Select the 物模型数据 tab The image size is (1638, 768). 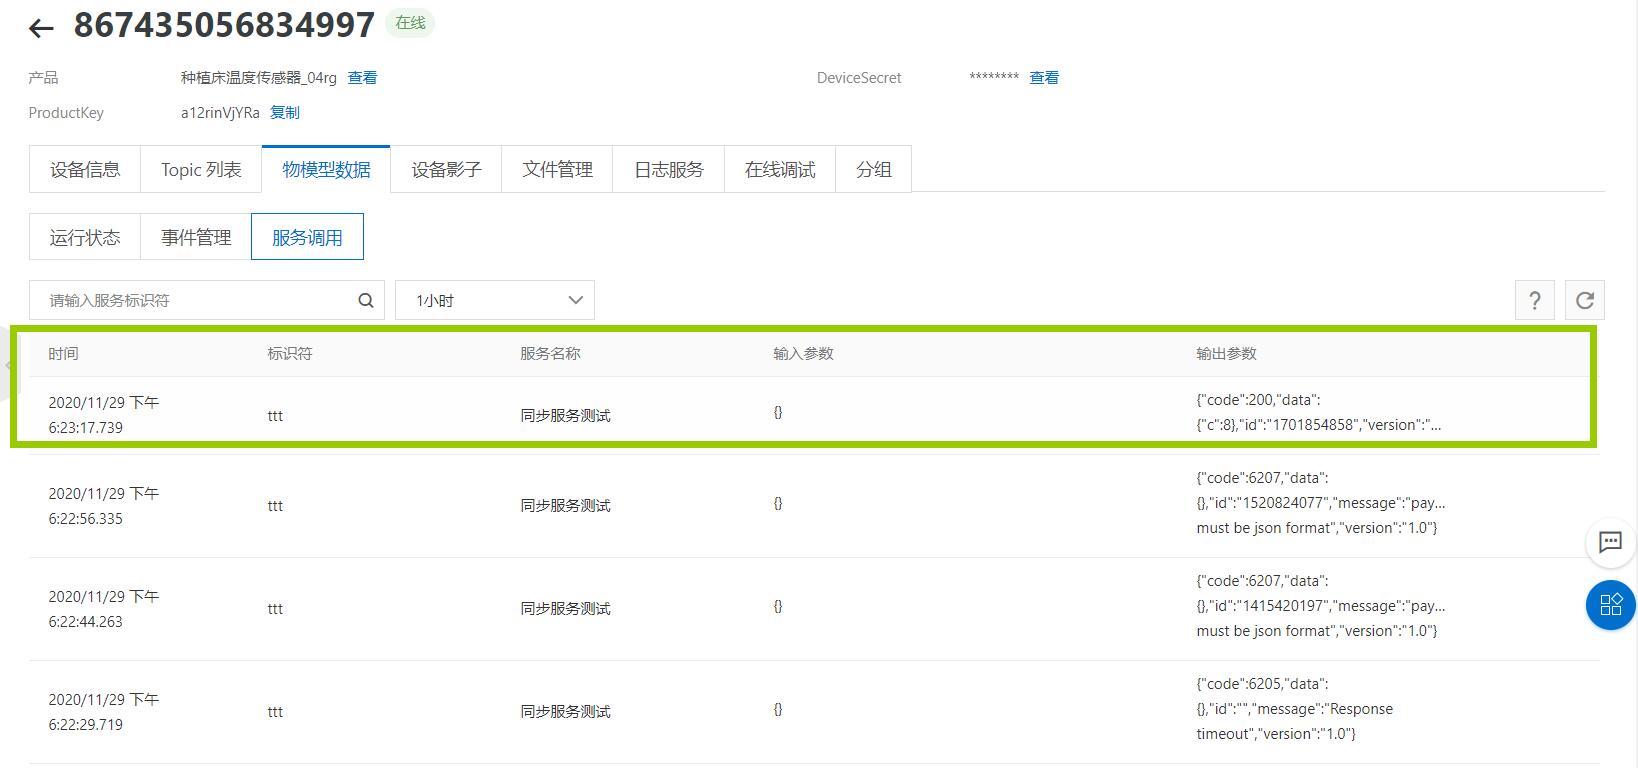pos(326,169)
